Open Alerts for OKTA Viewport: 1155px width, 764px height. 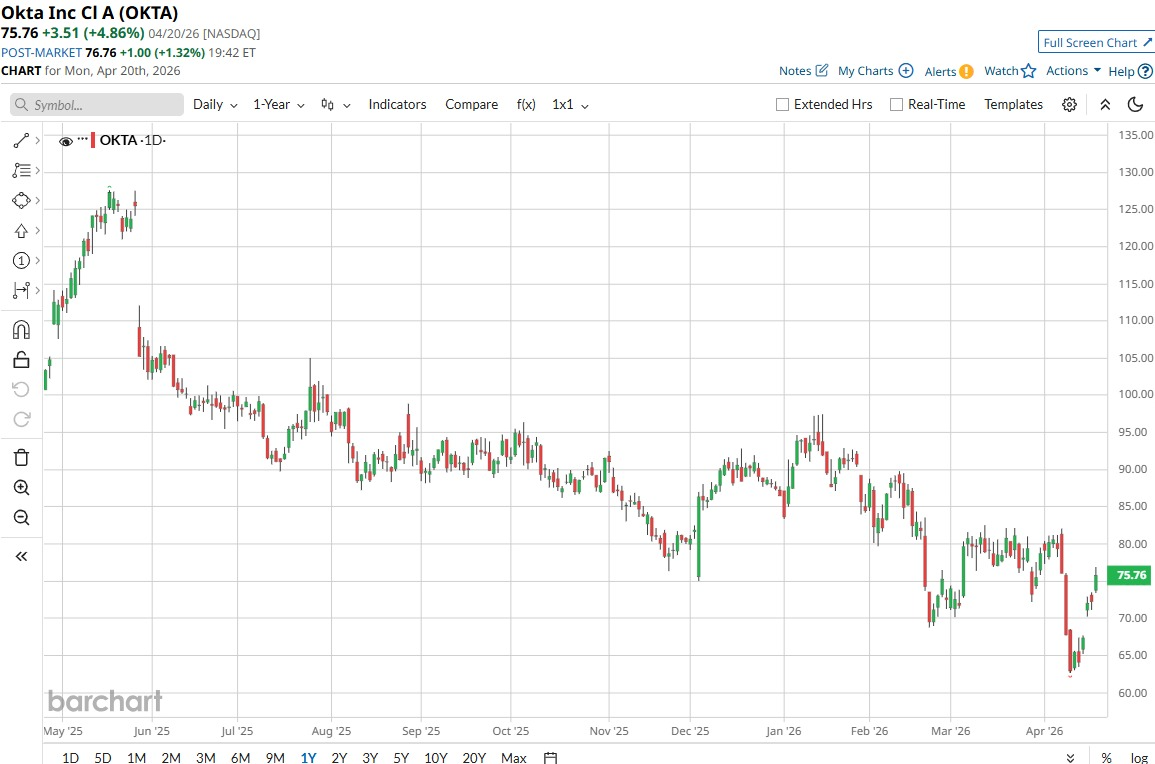(949, 71)
